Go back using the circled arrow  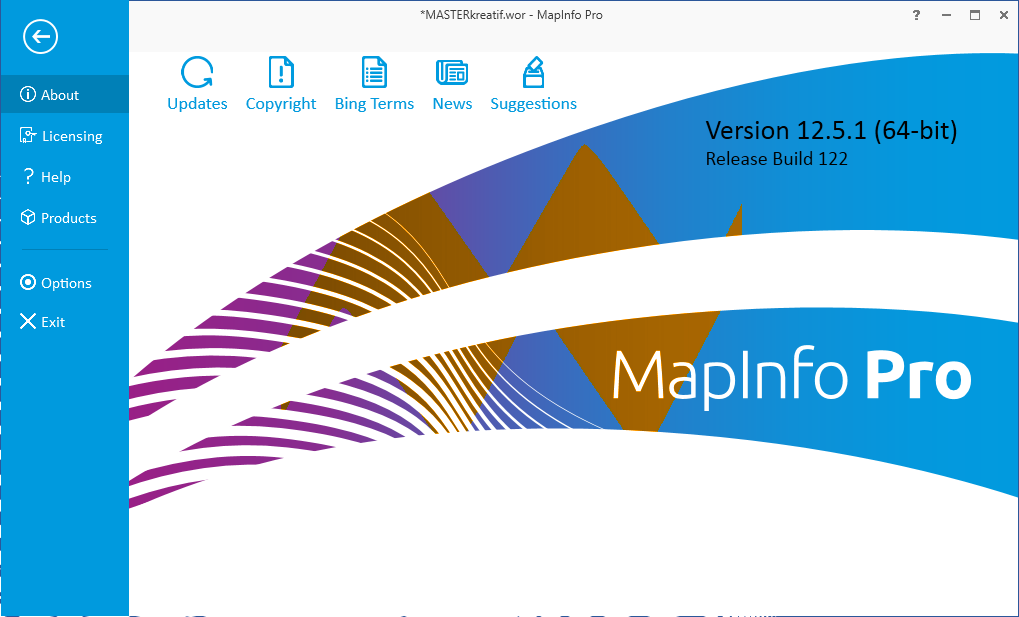40,36
